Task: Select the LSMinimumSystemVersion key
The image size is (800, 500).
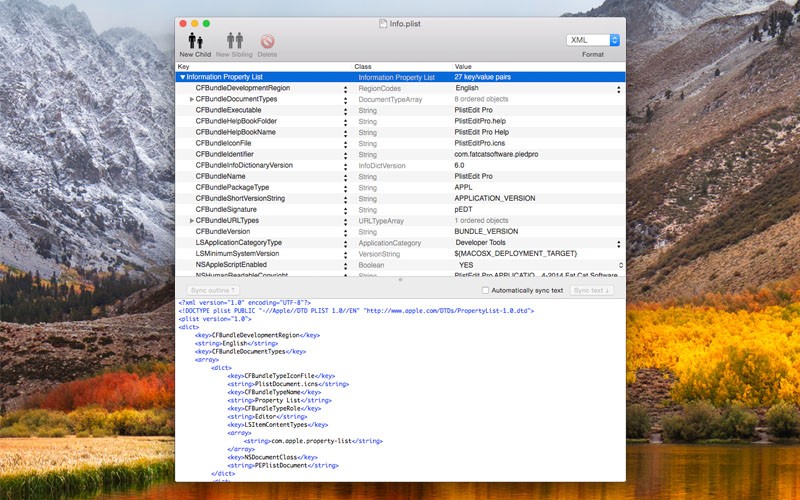Action: coord(237,254)
